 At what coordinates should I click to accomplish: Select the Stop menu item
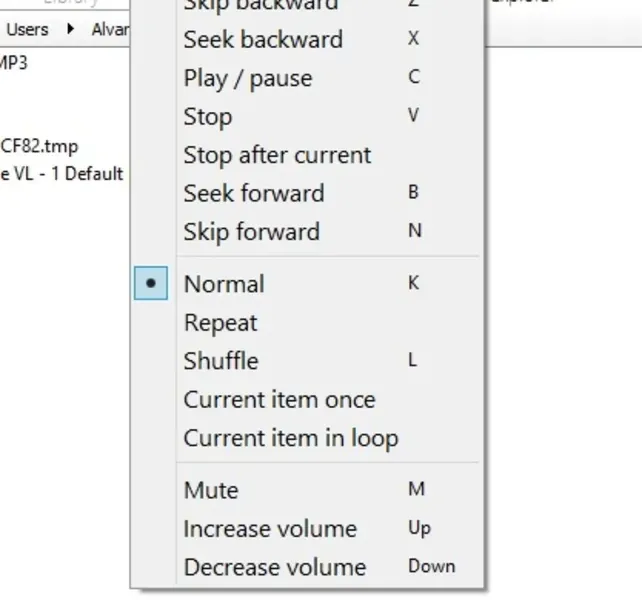pyautogui.click(x=207, y=117)
